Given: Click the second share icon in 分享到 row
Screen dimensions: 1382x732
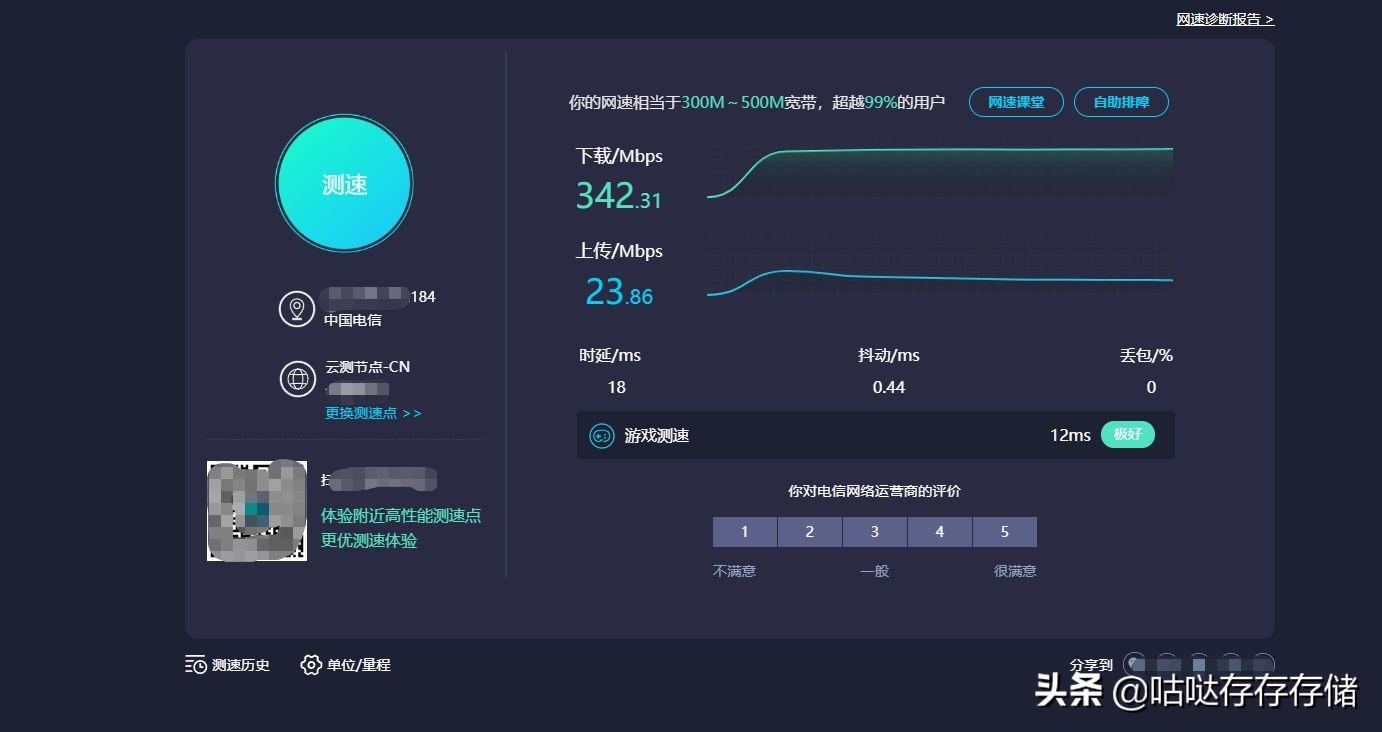Looking at the screenshot, I should coord(1167,664).
